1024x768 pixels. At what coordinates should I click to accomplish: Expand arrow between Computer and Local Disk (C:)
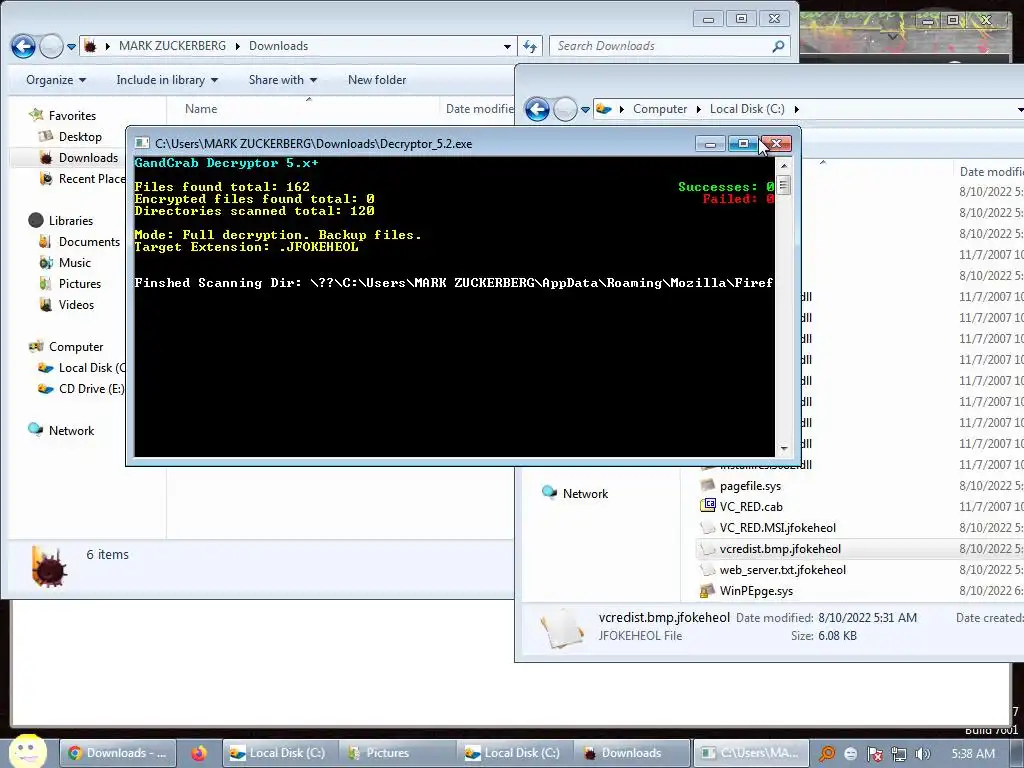pos(699,109)
